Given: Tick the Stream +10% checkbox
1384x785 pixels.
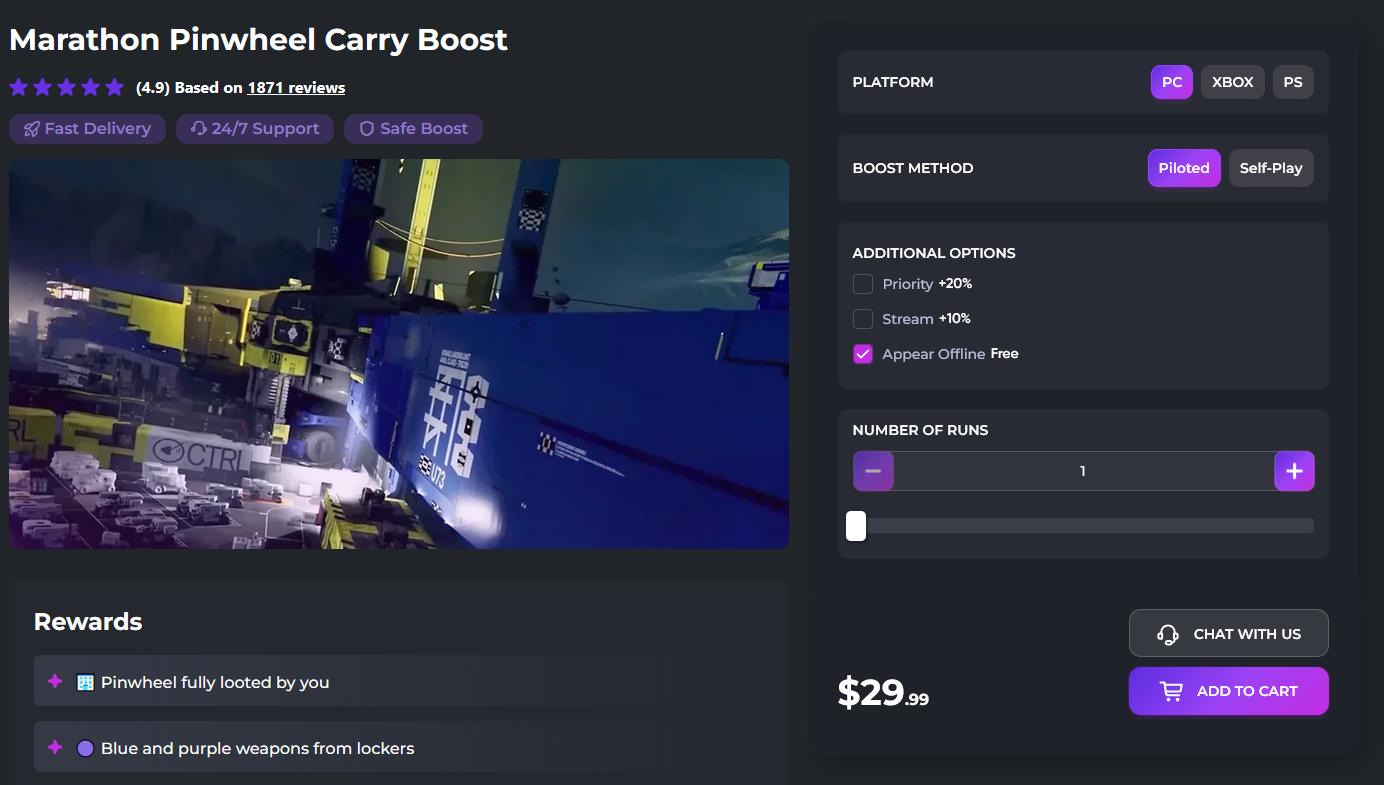Looking at the screenshot, I should click(863, 319).
